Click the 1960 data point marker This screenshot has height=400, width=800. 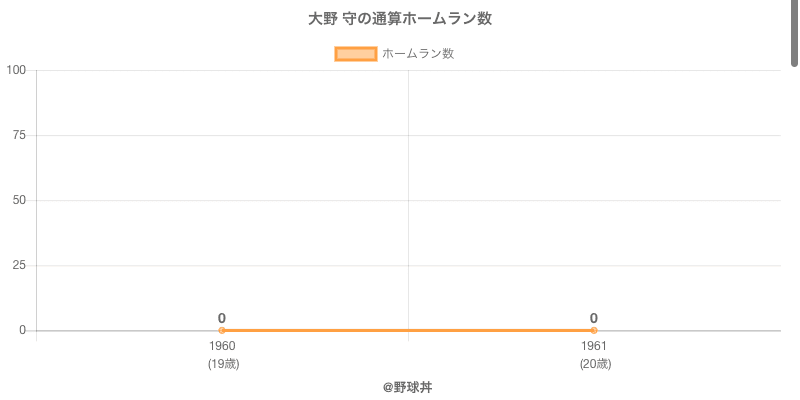pos(222,330)
